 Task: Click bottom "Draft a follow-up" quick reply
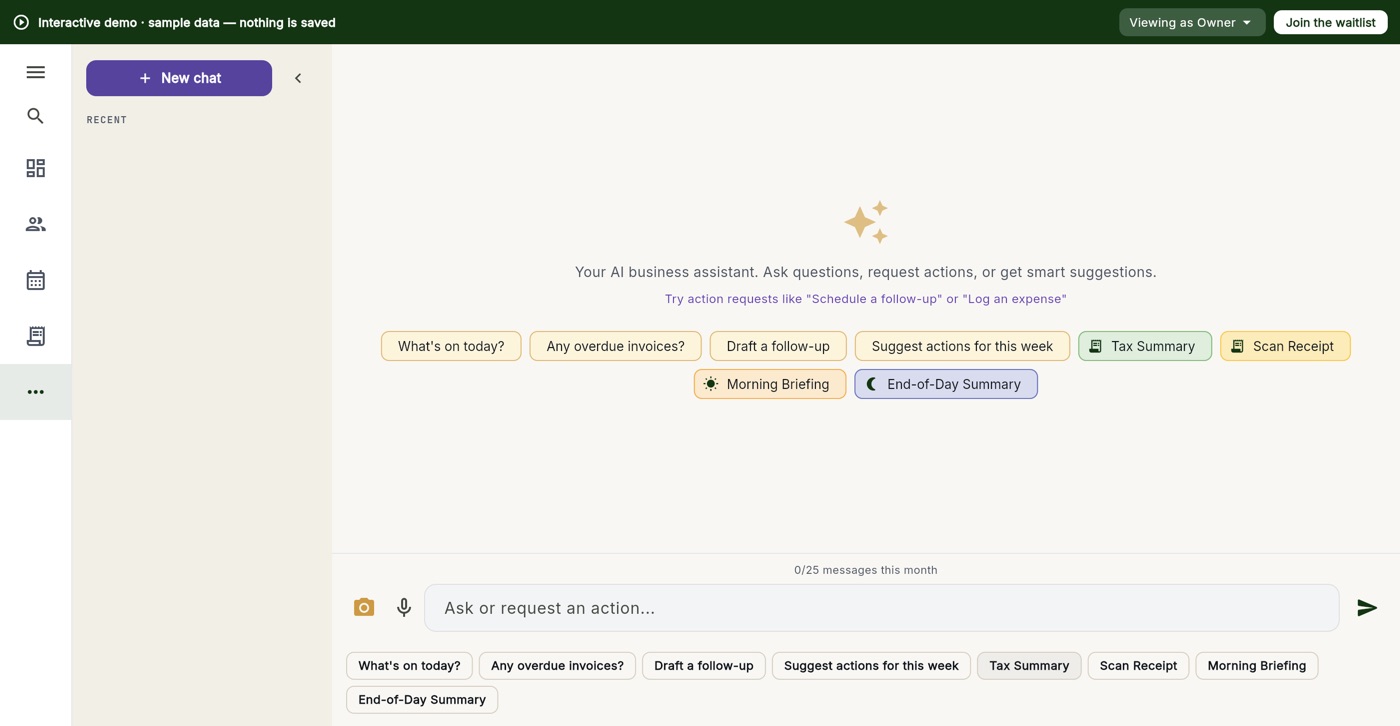point(704,666)
